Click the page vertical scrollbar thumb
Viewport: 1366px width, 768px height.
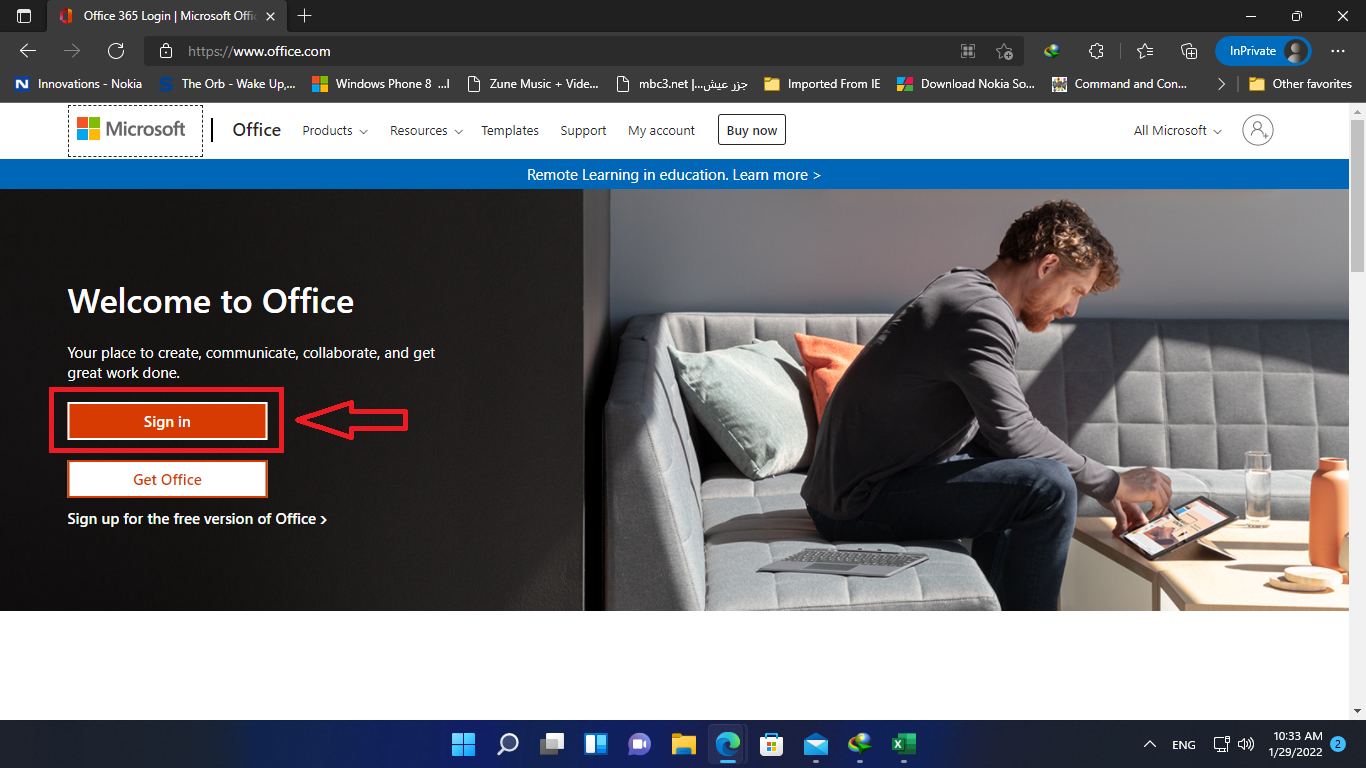(x=1357, y=194)
